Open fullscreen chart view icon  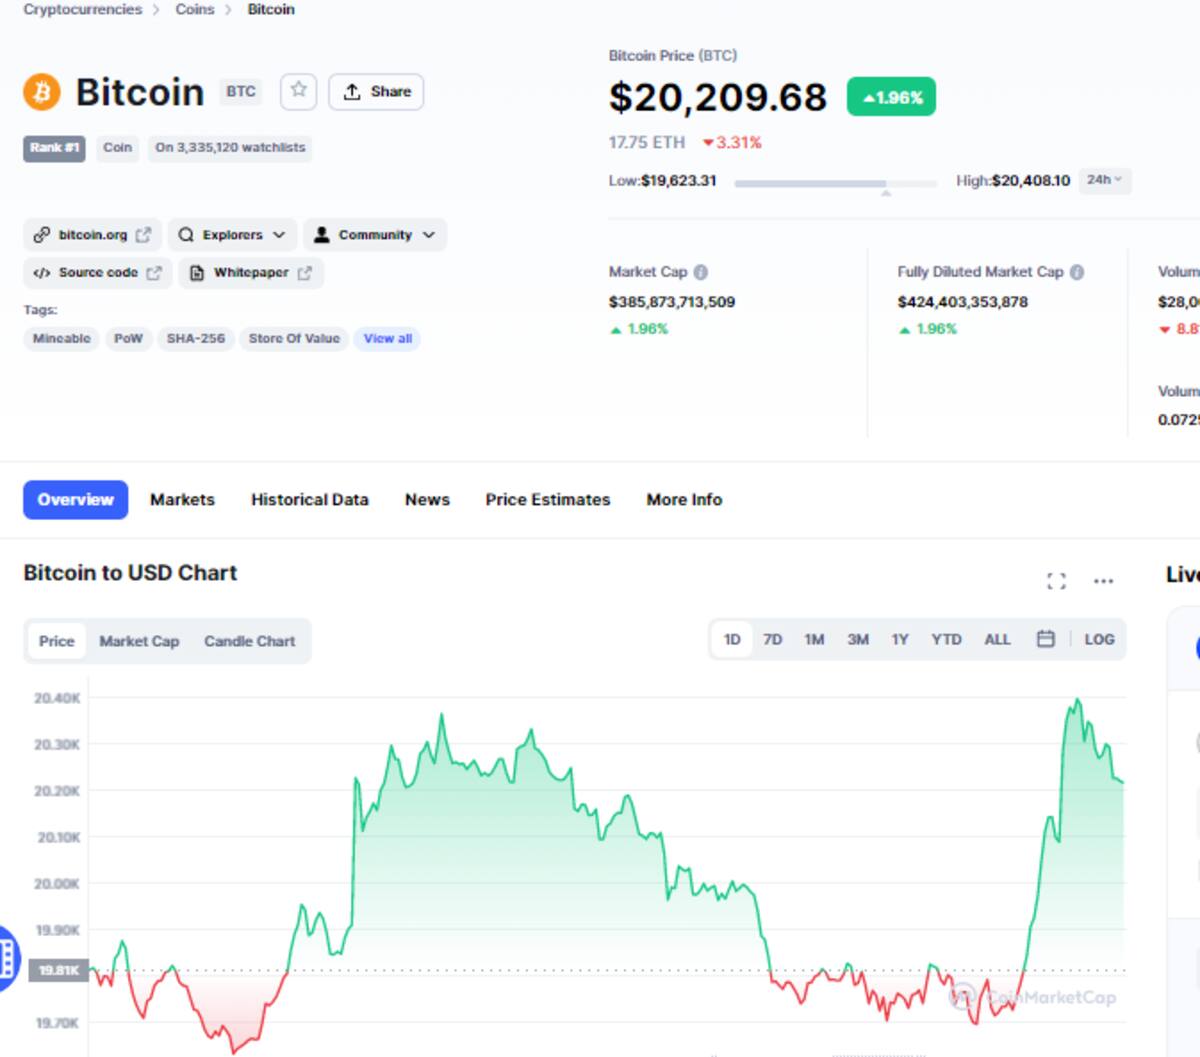click(x=1056, y=581)
